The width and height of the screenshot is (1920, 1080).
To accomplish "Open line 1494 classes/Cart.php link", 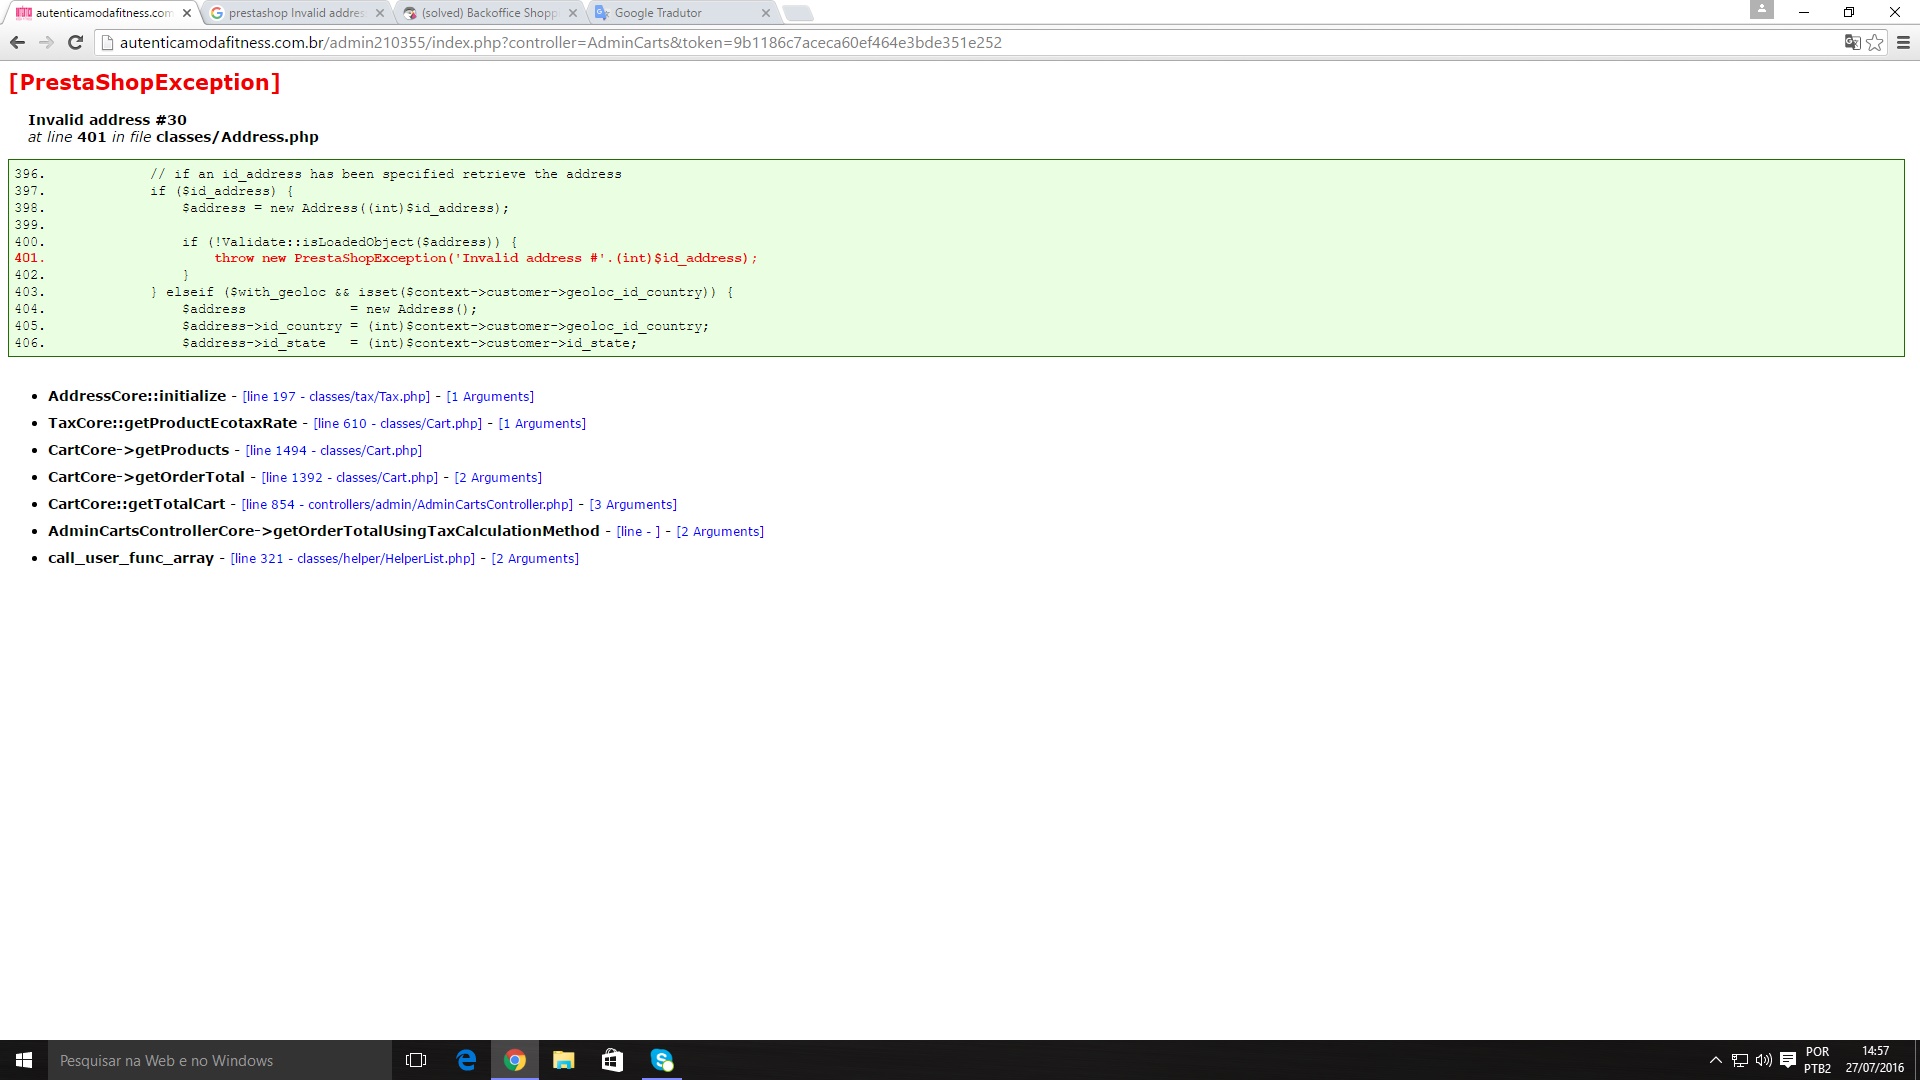I will pos(334,451).
